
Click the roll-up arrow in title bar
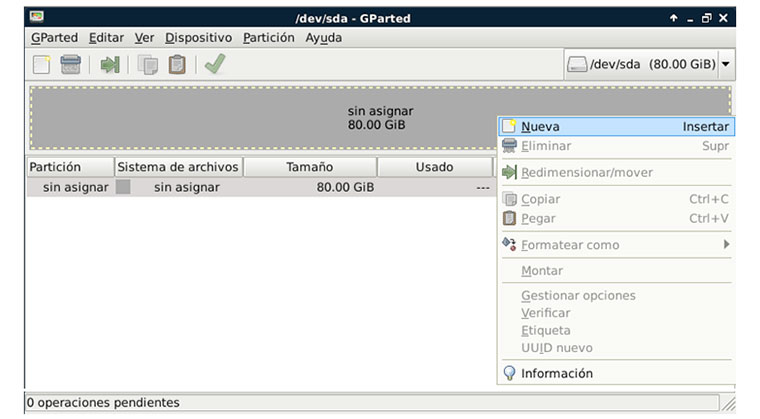click(673, 18)
